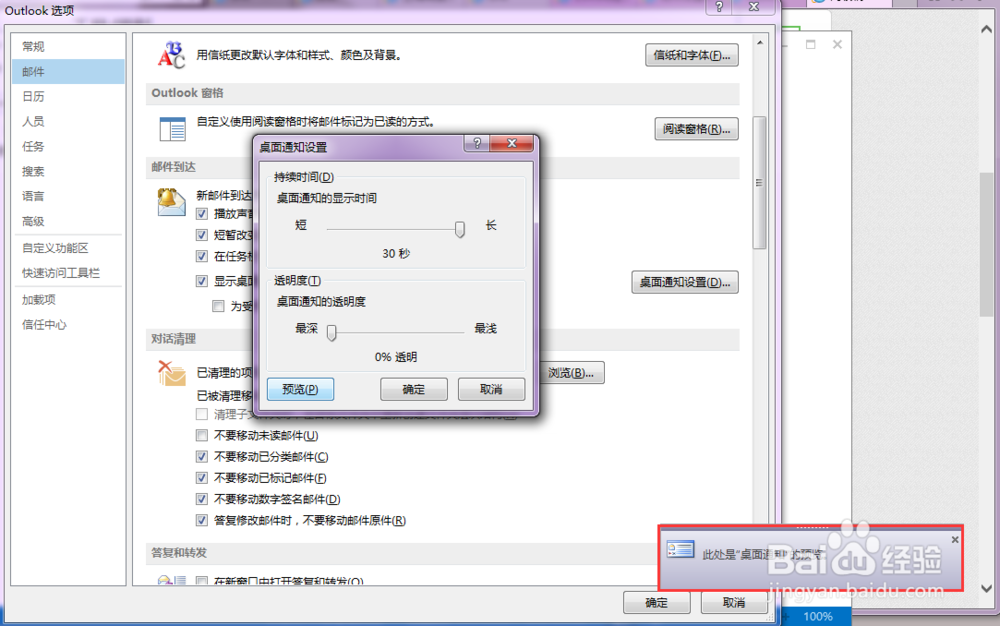Click 确定 at bottom of Outlook 选项

(657, 602)
